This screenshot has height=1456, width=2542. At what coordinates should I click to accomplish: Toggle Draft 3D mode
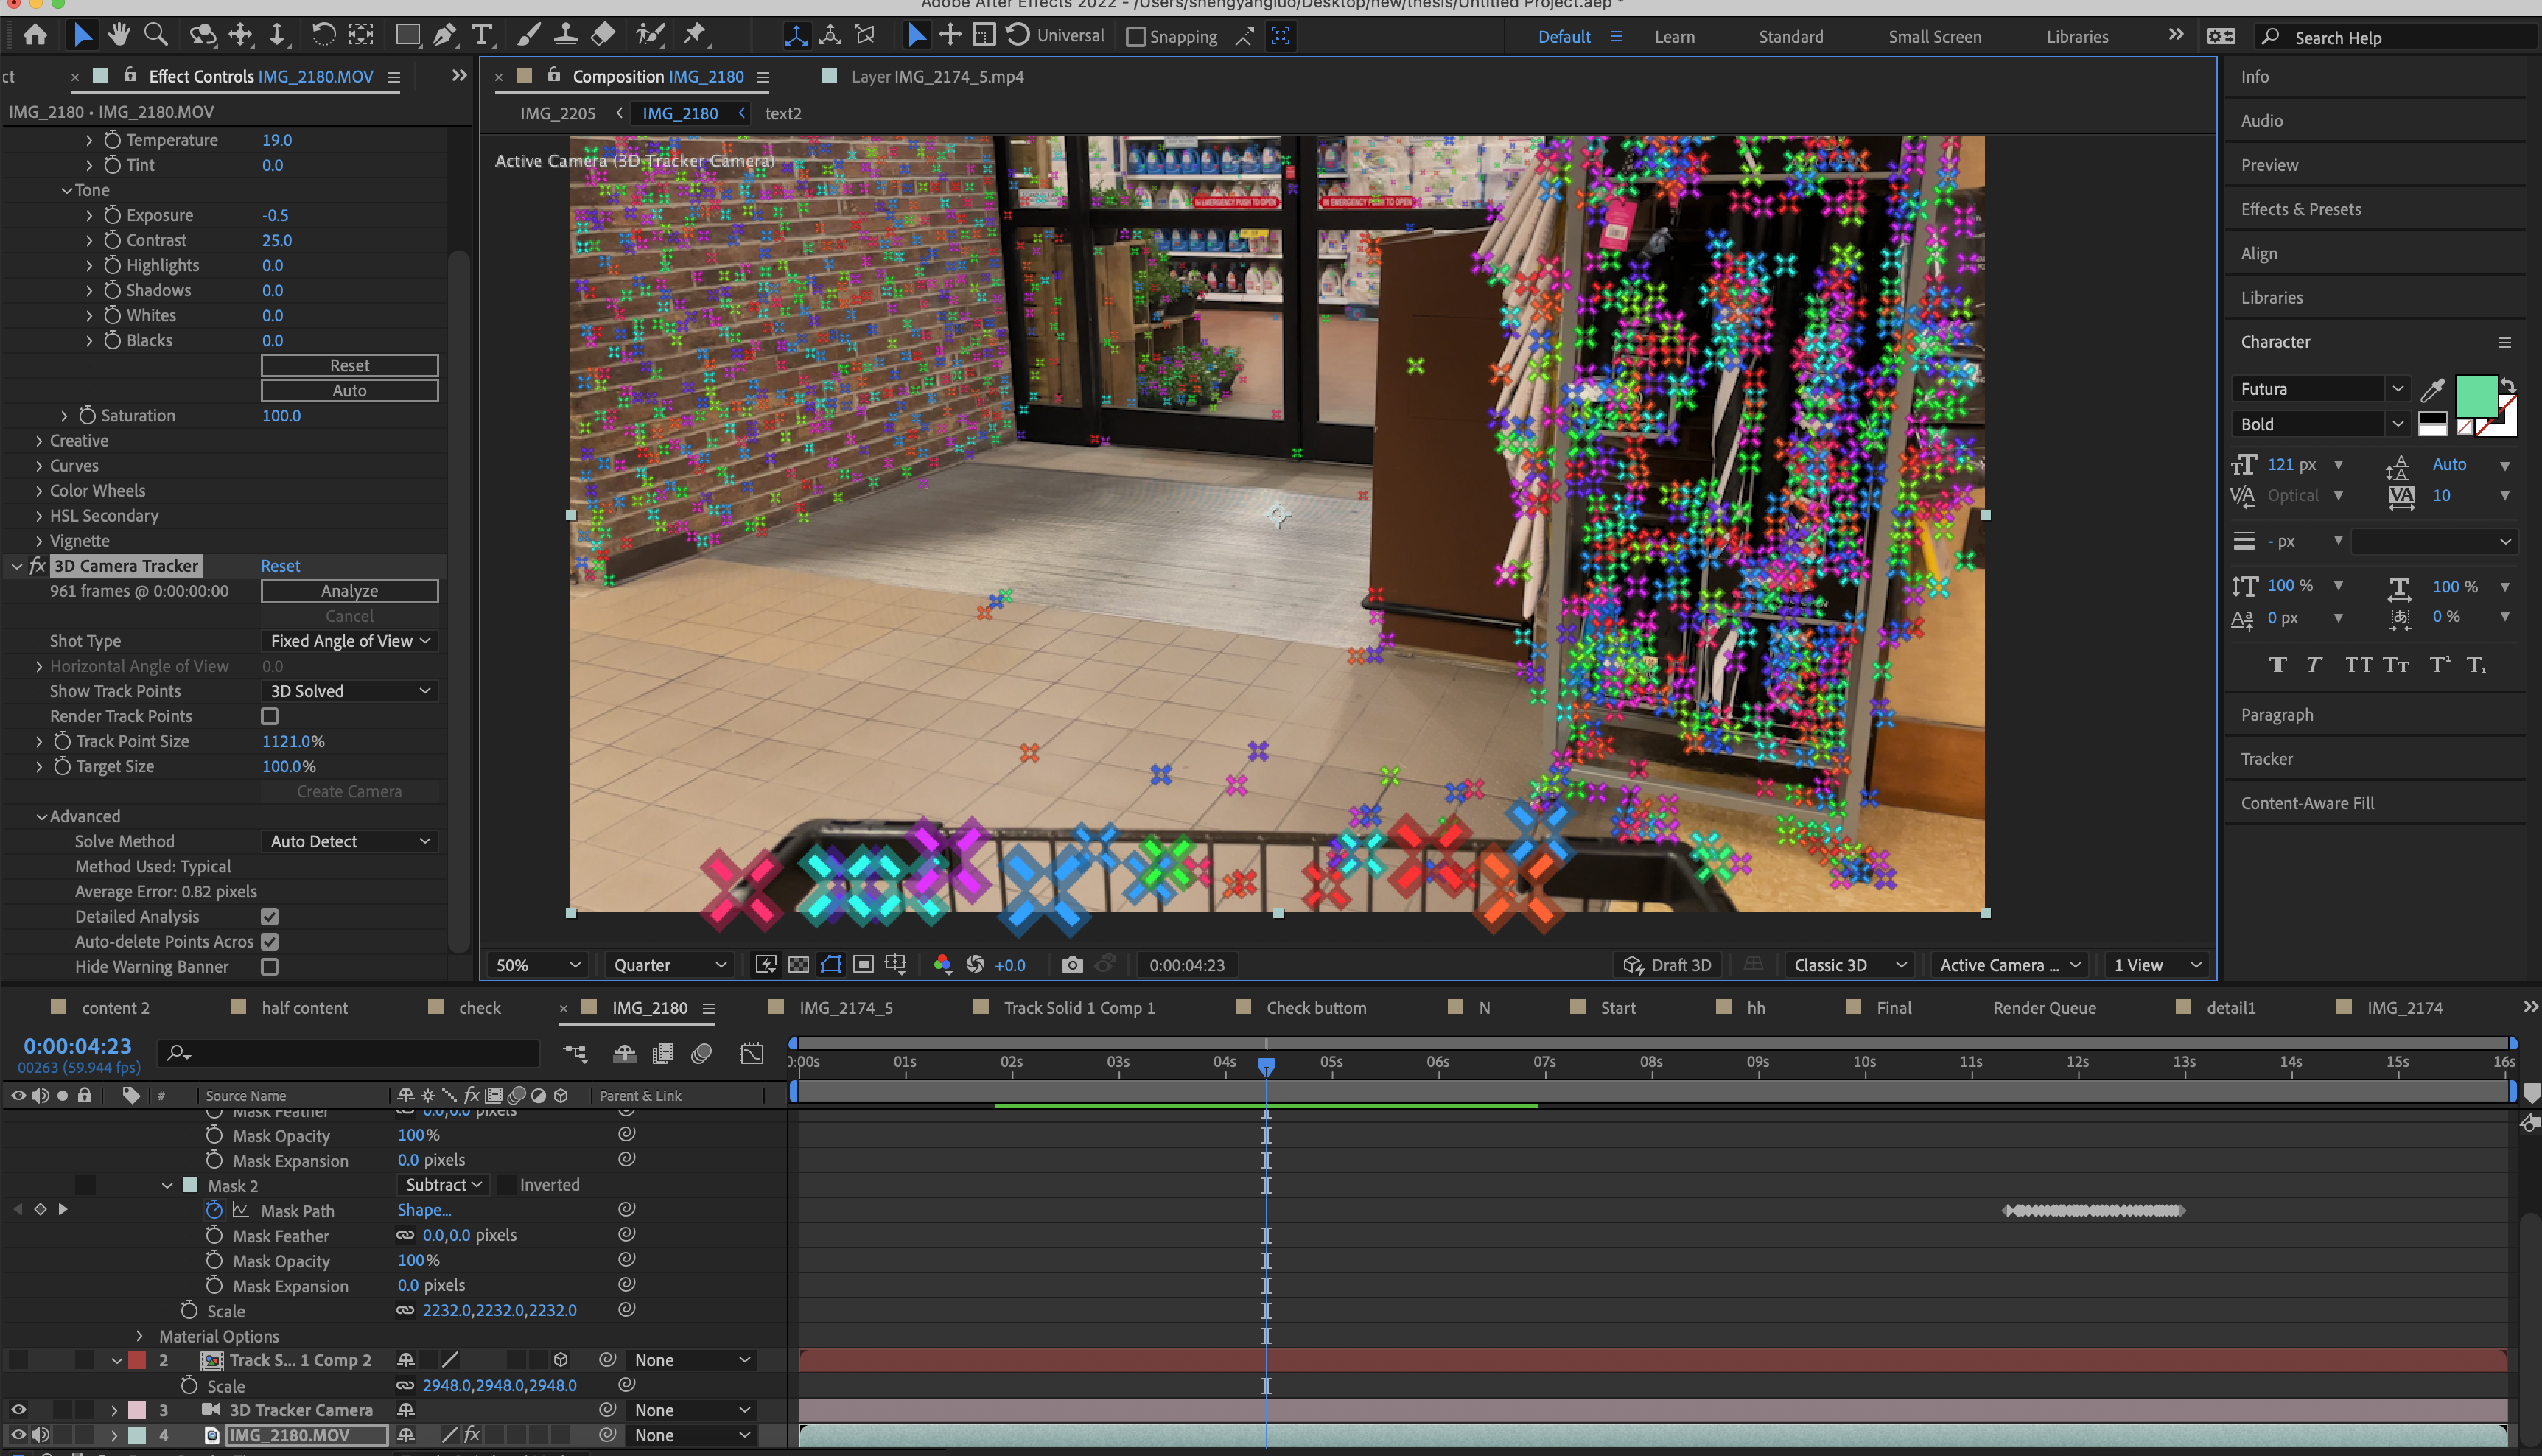[x=1667, y=965]
